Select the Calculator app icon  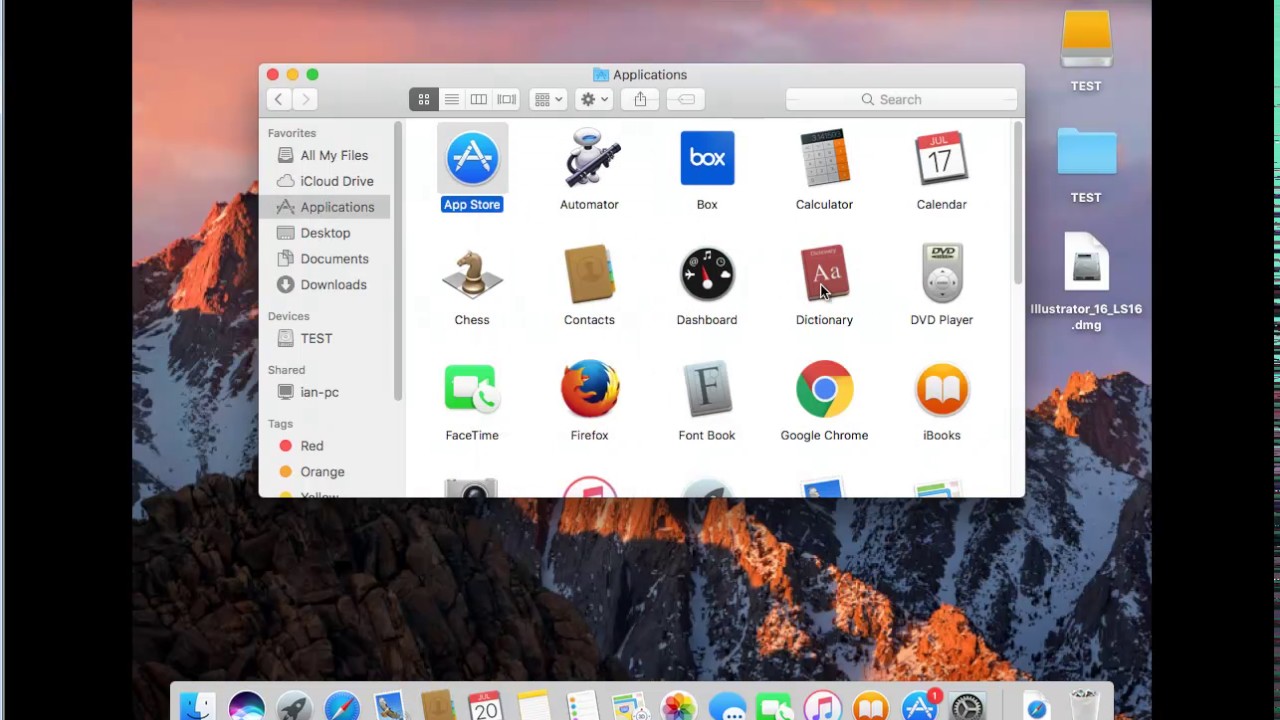tap(824, 158)
